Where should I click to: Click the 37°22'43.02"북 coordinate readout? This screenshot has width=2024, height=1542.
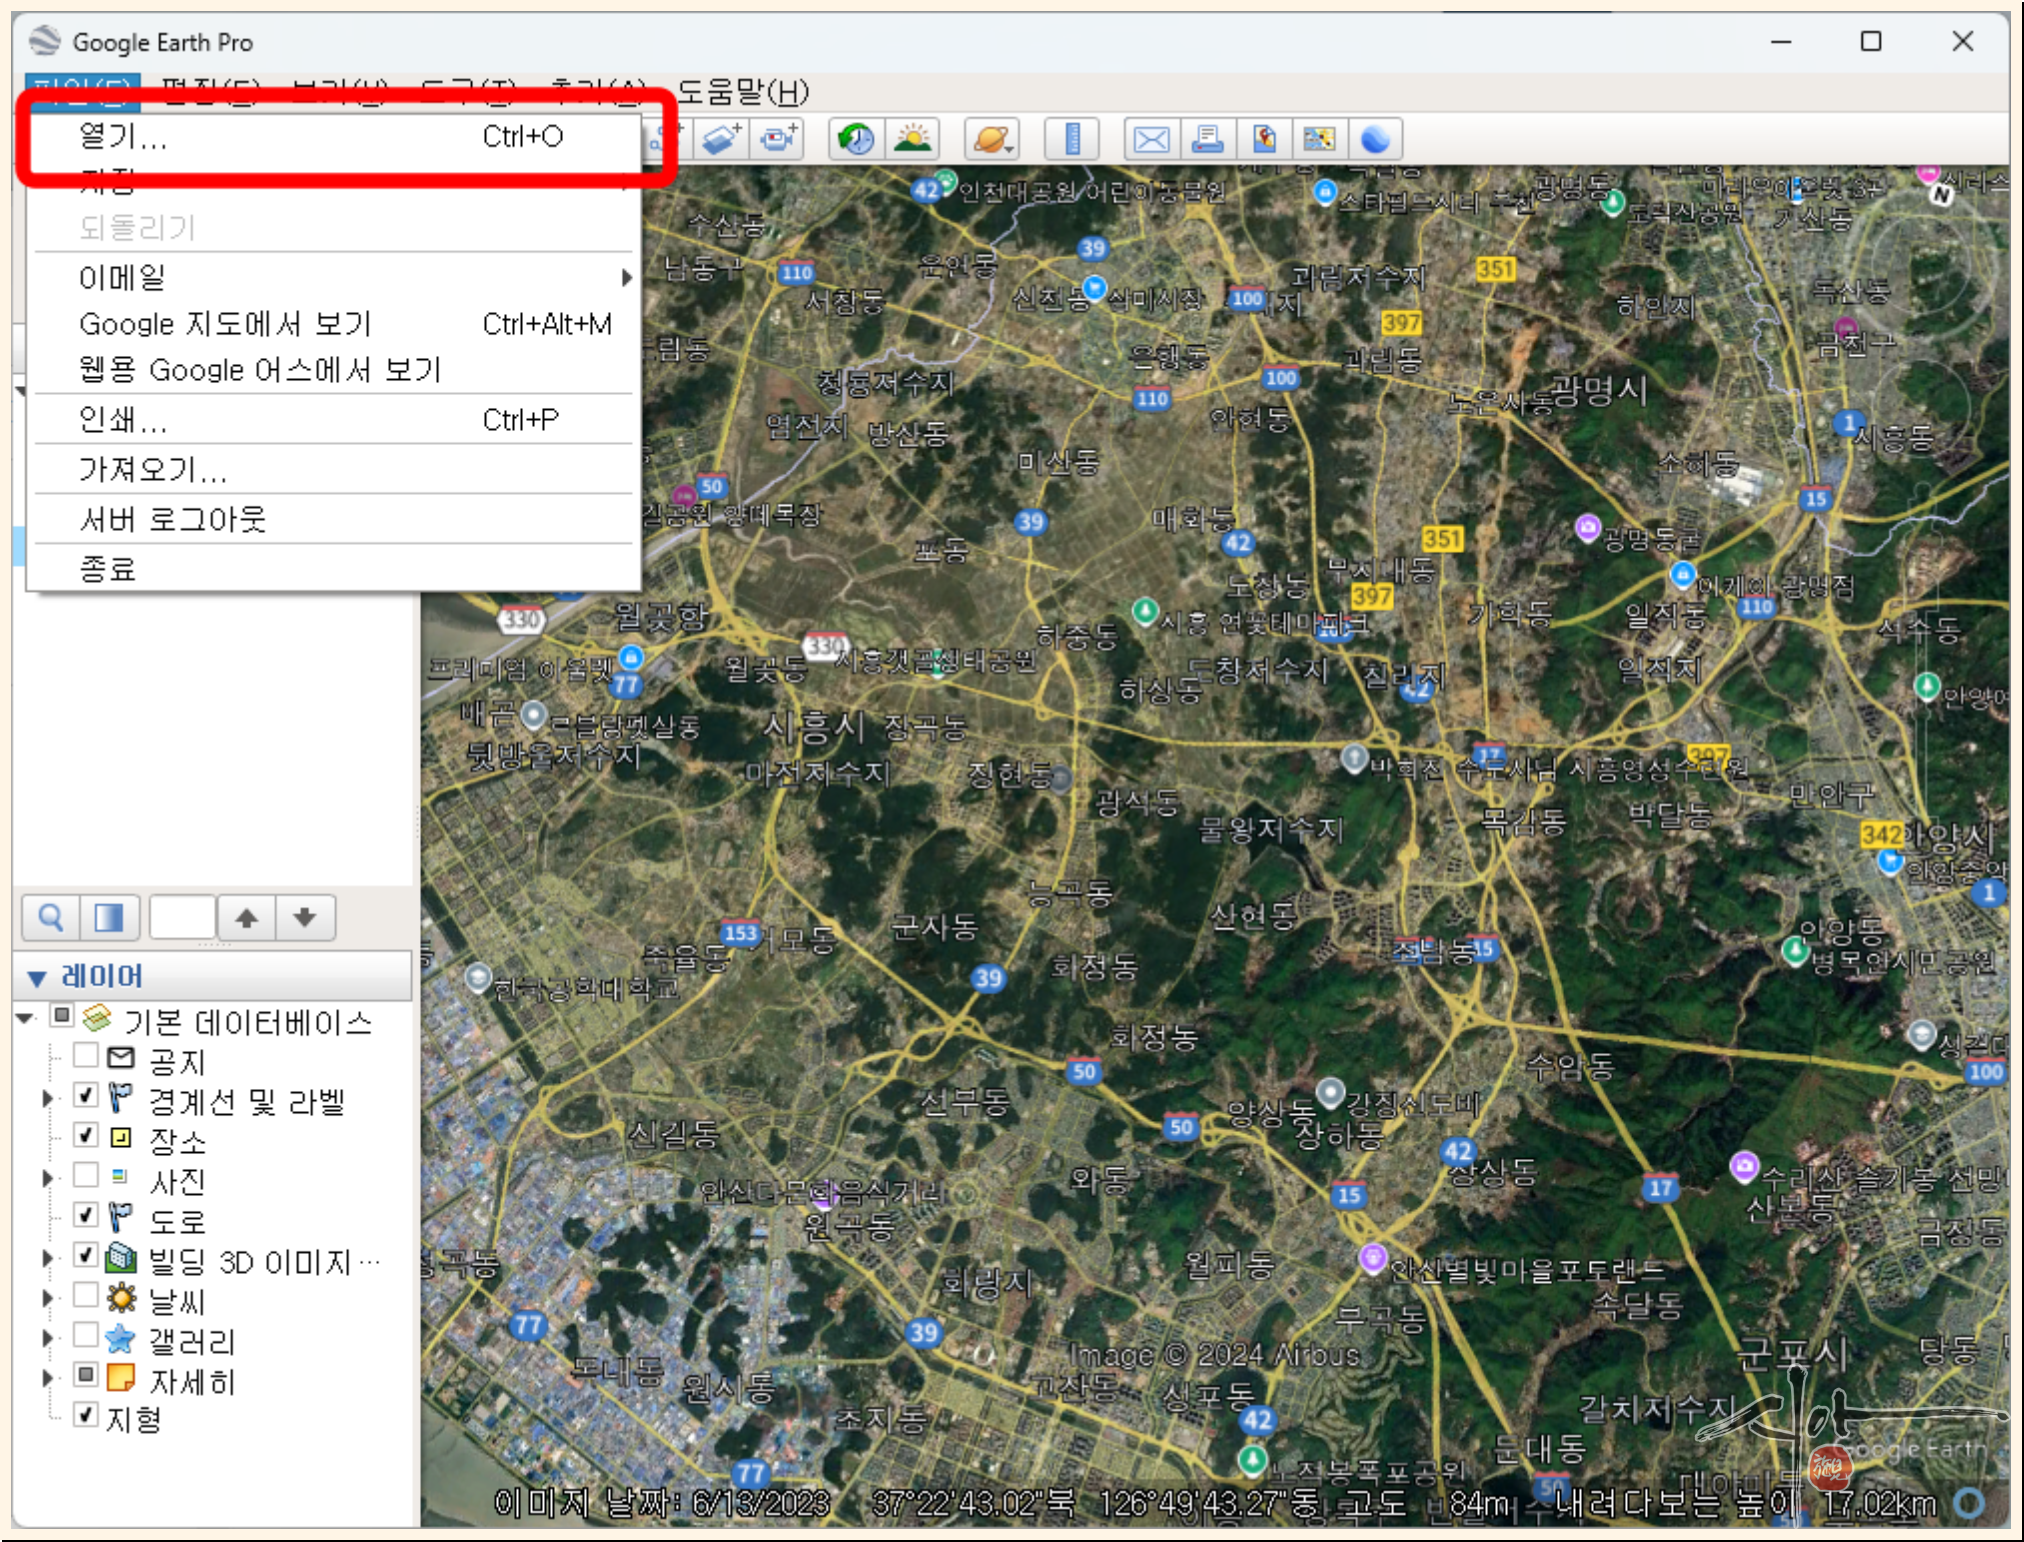point(973,1503)
